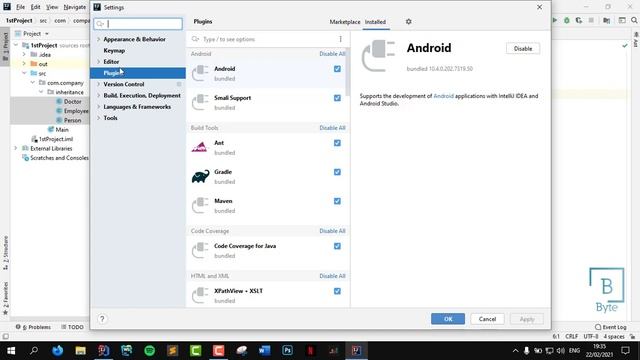Click the Disable button for Android
The width and height of the screenshot is (640, 360).
point(523,49)
